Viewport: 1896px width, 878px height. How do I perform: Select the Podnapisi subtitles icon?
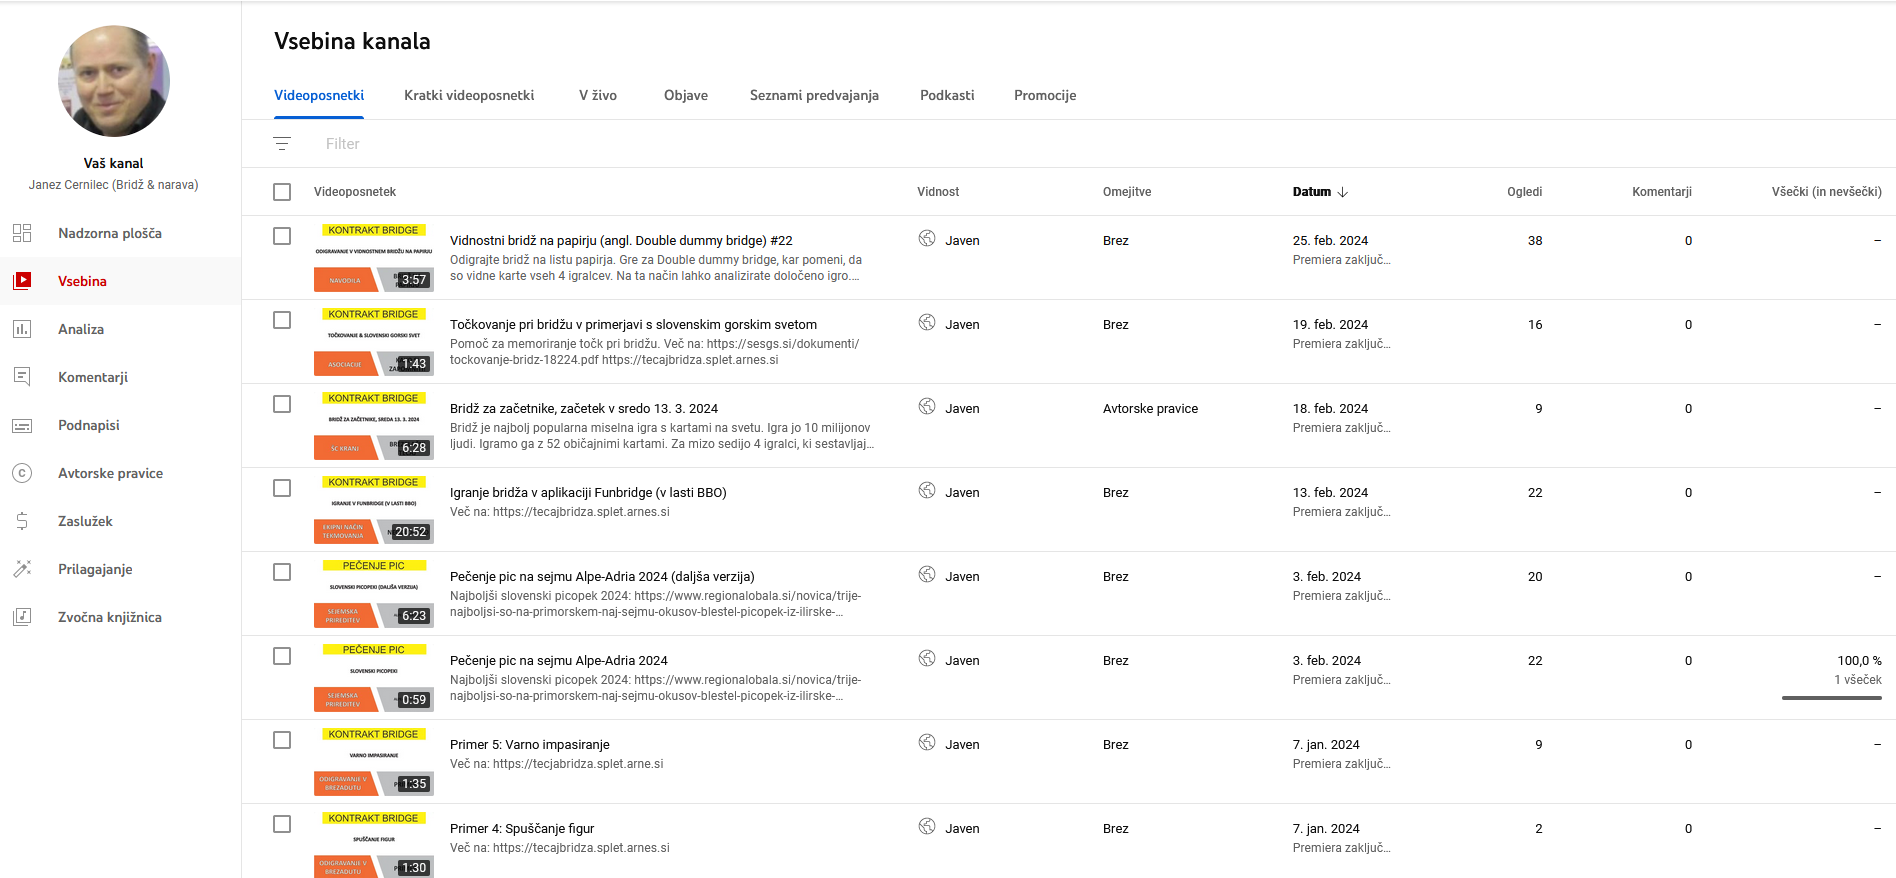(x=22, y=425)
